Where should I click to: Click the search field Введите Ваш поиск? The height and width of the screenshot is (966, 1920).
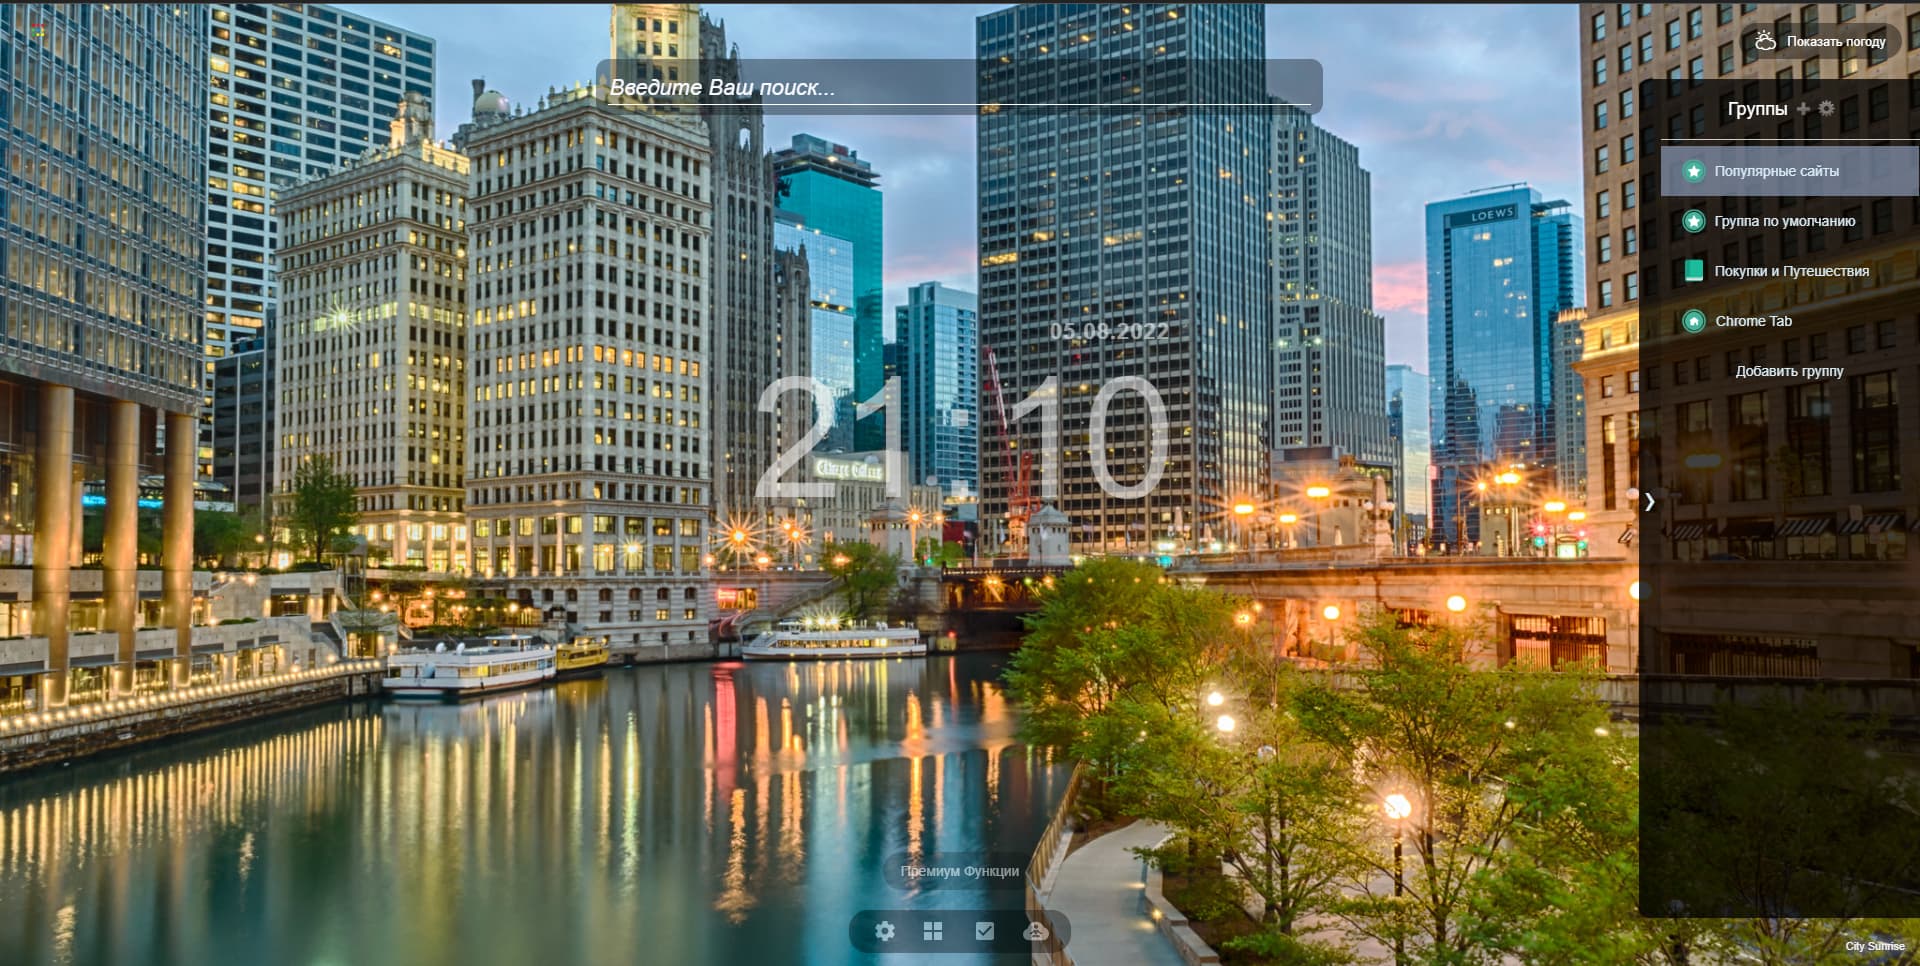point(958,88)
